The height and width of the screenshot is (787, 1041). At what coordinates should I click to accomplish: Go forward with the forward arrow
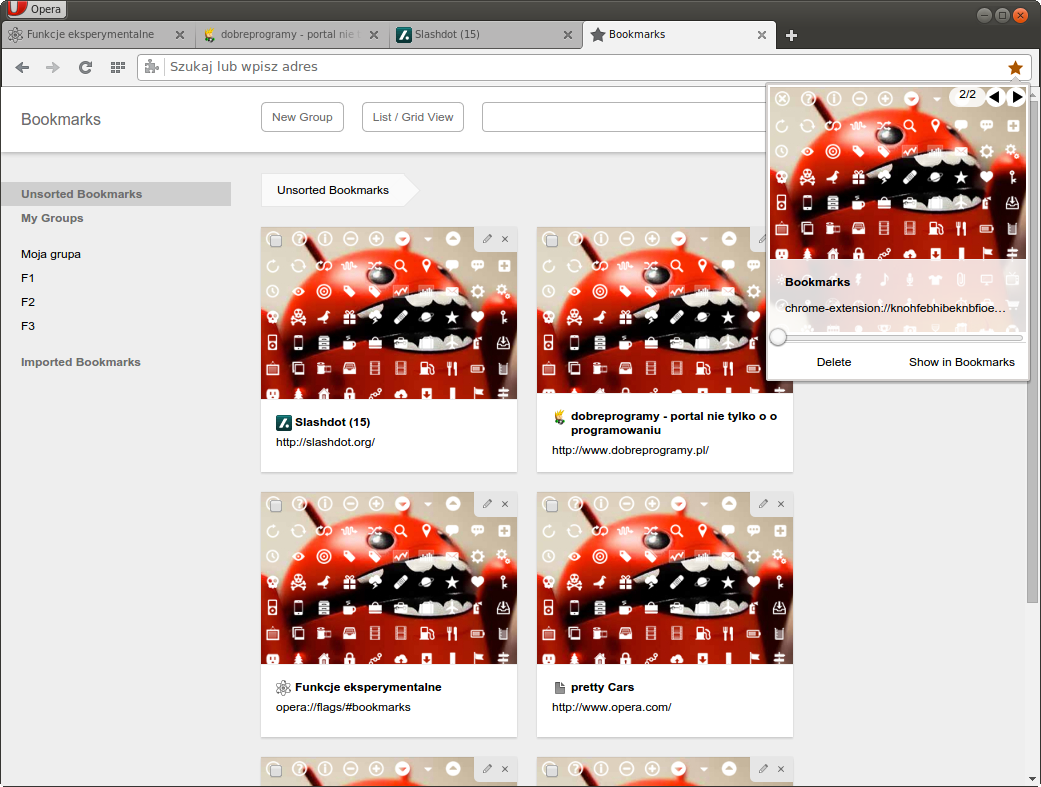[52, 67]
